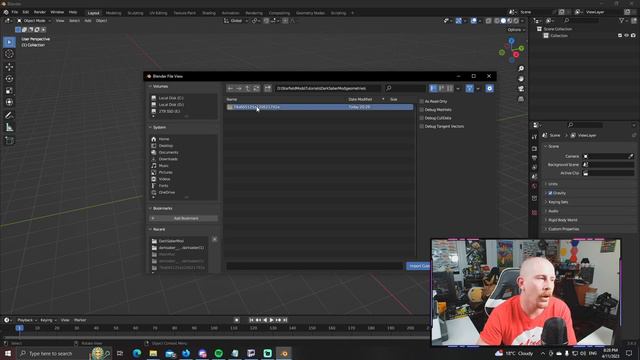Choose the Add Cube tool
Screen dimensions: 640x360
(x=9, y=141)
